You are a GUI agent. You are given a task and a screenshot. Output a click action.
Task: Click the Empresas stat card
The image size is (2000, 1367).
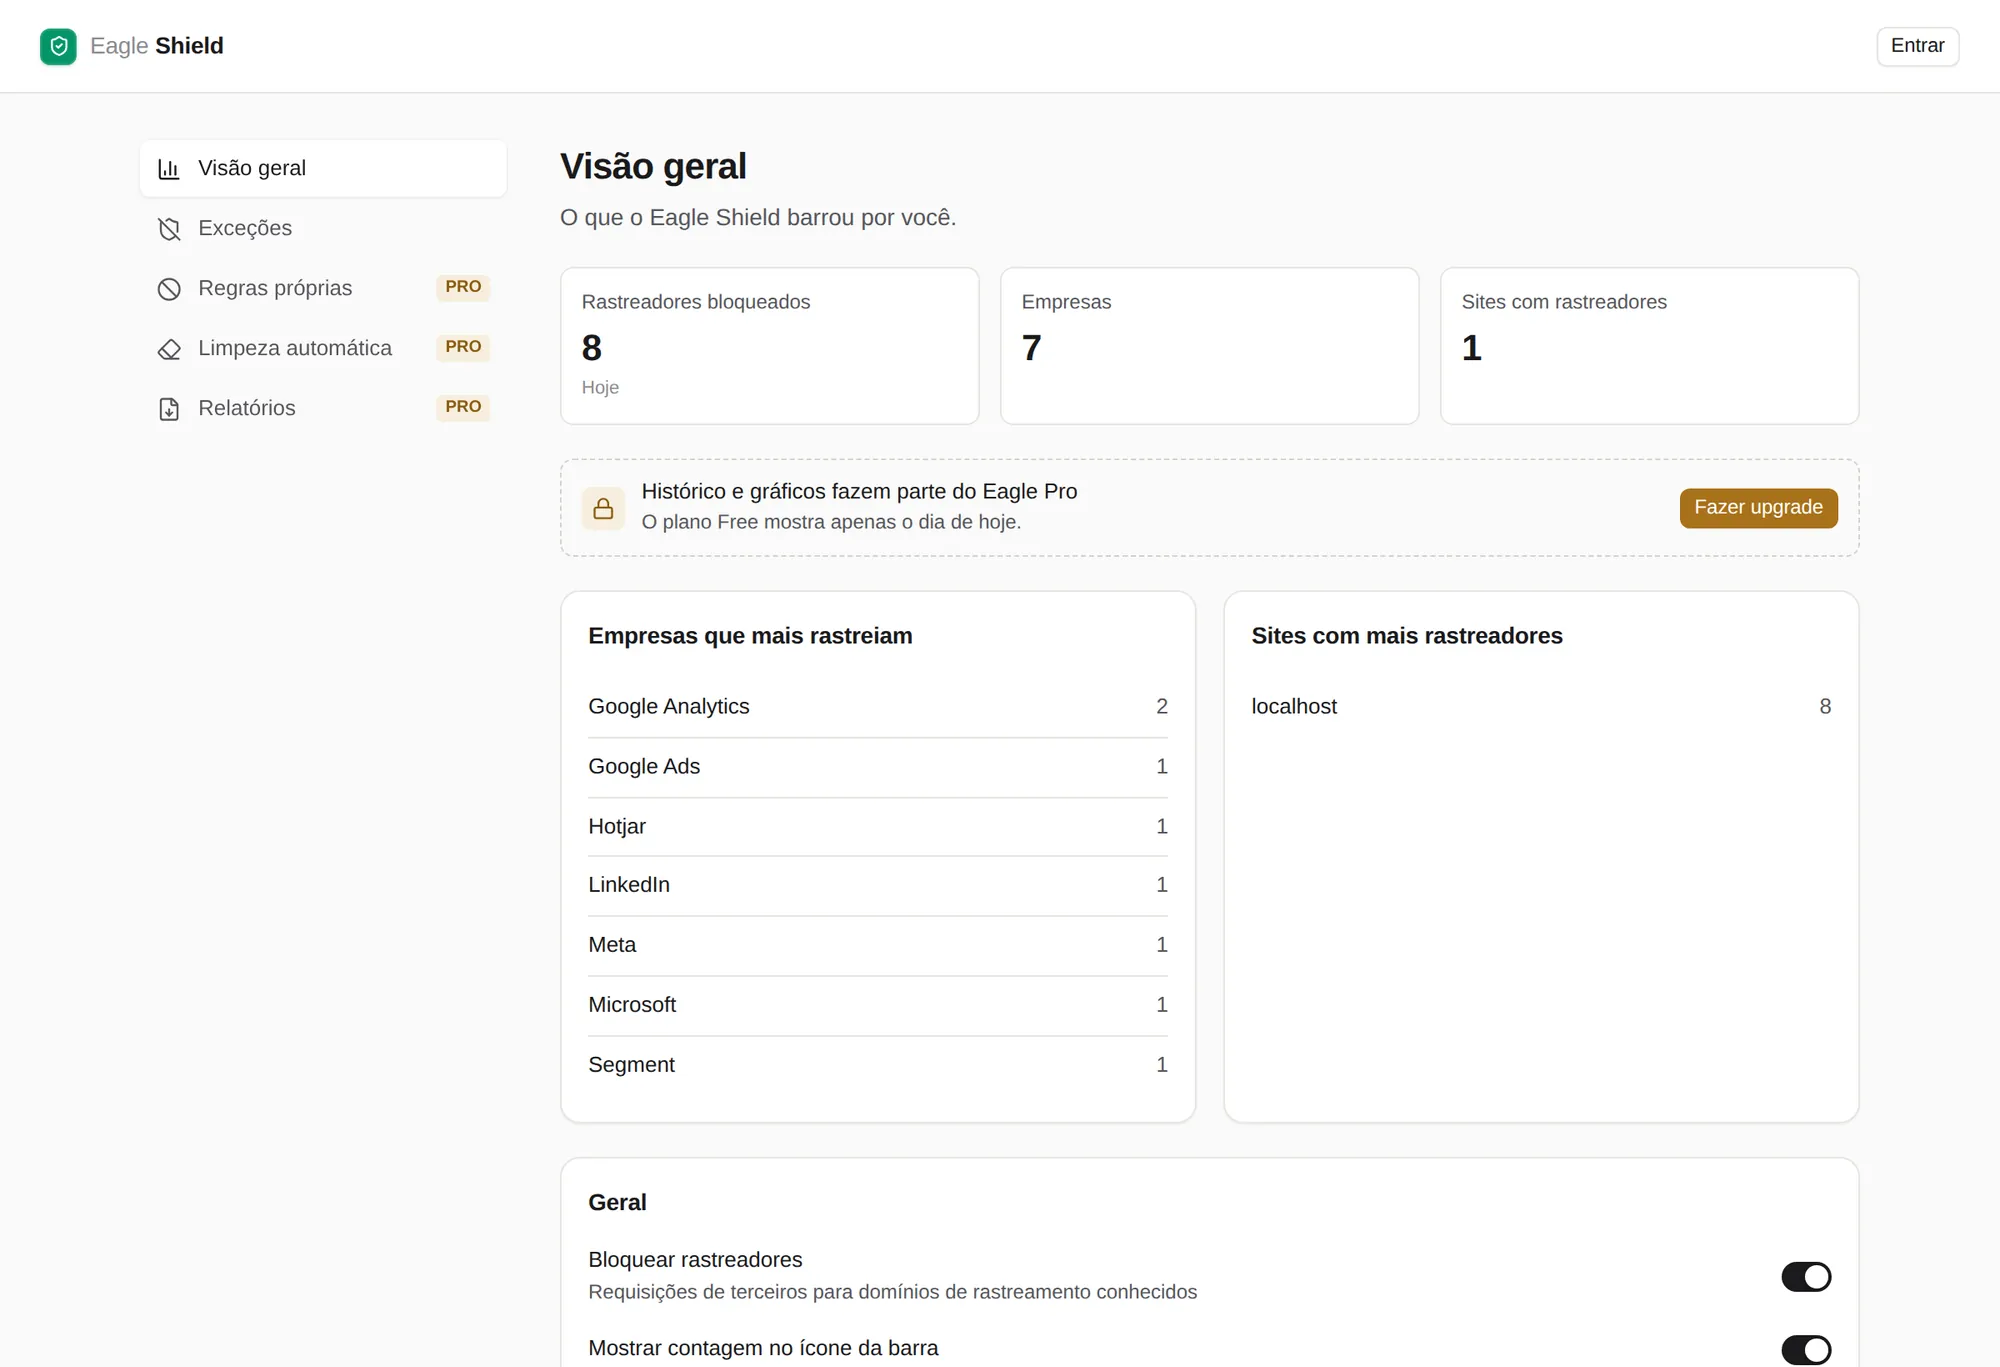click(x=1209, y=346)
